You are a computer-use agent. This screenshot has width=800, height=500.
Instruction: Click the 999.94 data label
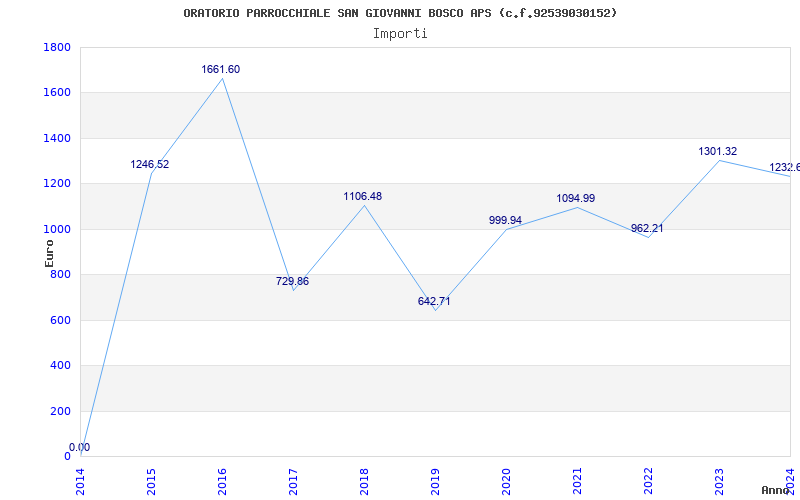[x=505, y=220]
